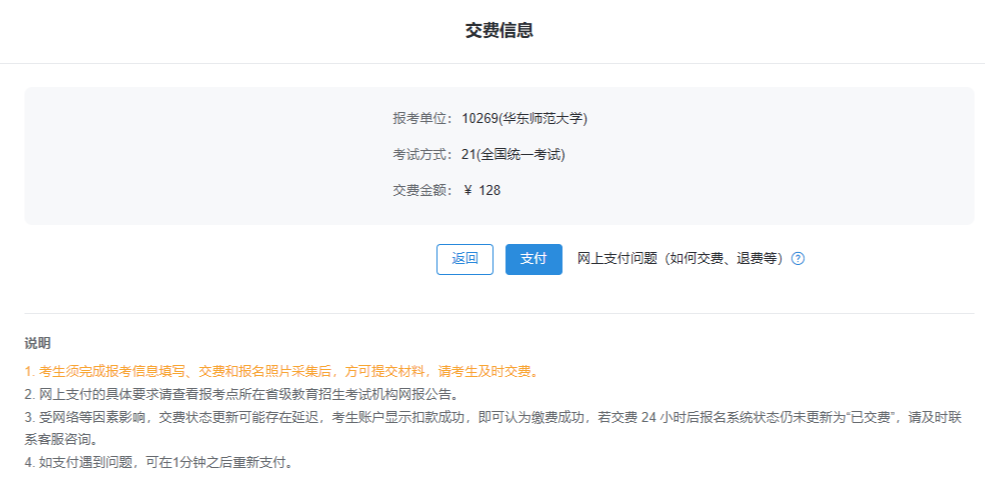Screen dimensions: 985x501
Task: Click note 4 about 1分钟之后重新支付
Action: [x=159, y=463]
